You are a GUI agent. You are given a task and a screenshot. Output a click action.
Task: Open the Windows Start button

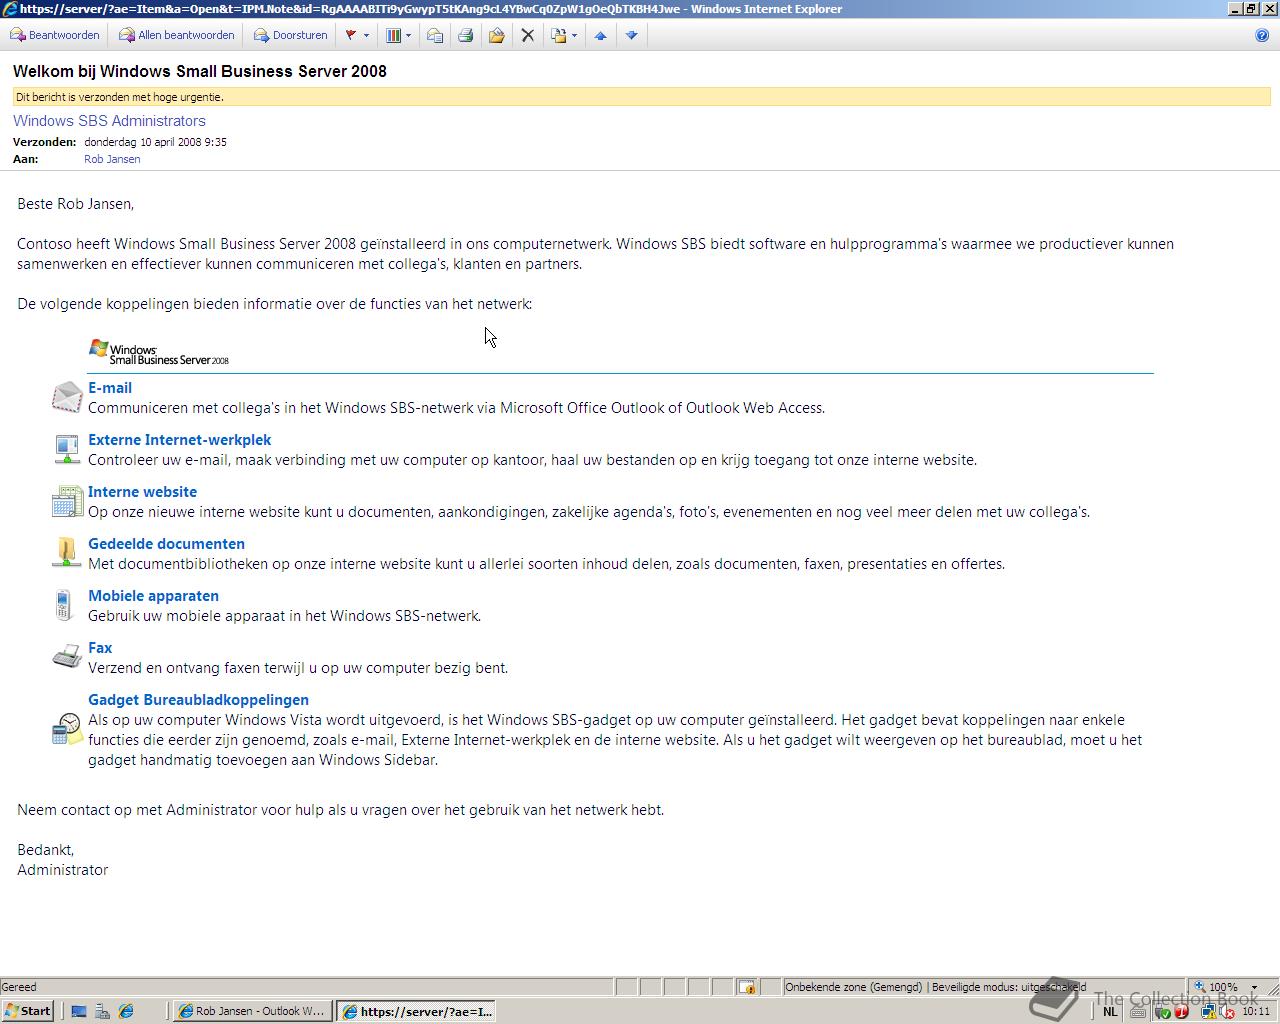pyautogui.click(x=28, y=1011)
